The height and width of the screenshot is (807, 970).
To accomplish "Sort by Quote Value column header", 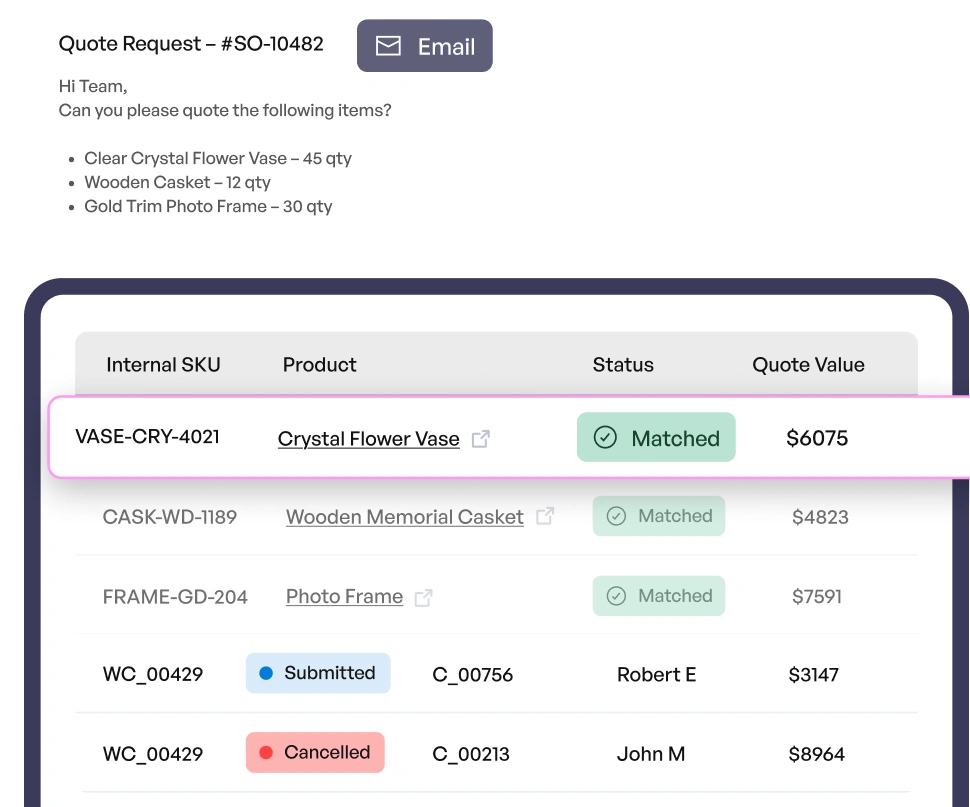I will pyautogui.click(x=808, y=365).
